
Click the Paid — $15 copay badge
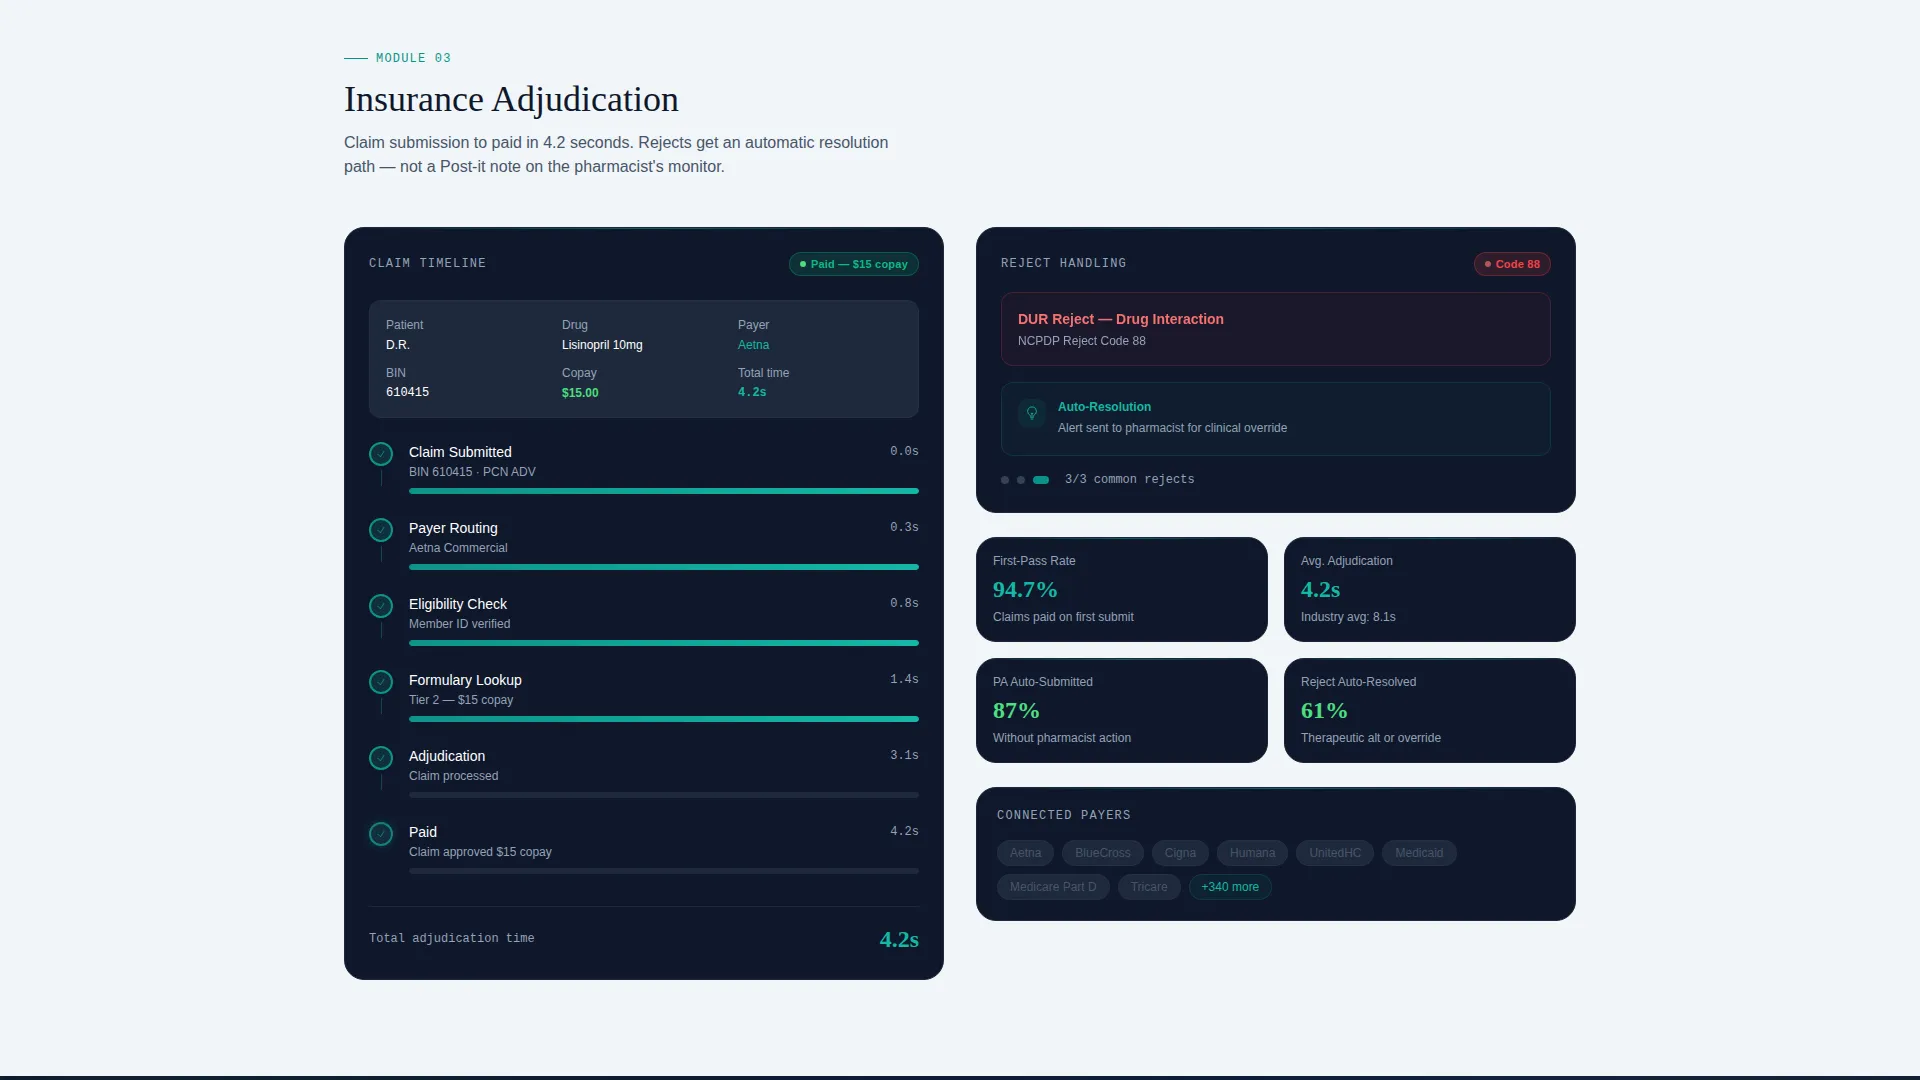[x=854, y=264]
